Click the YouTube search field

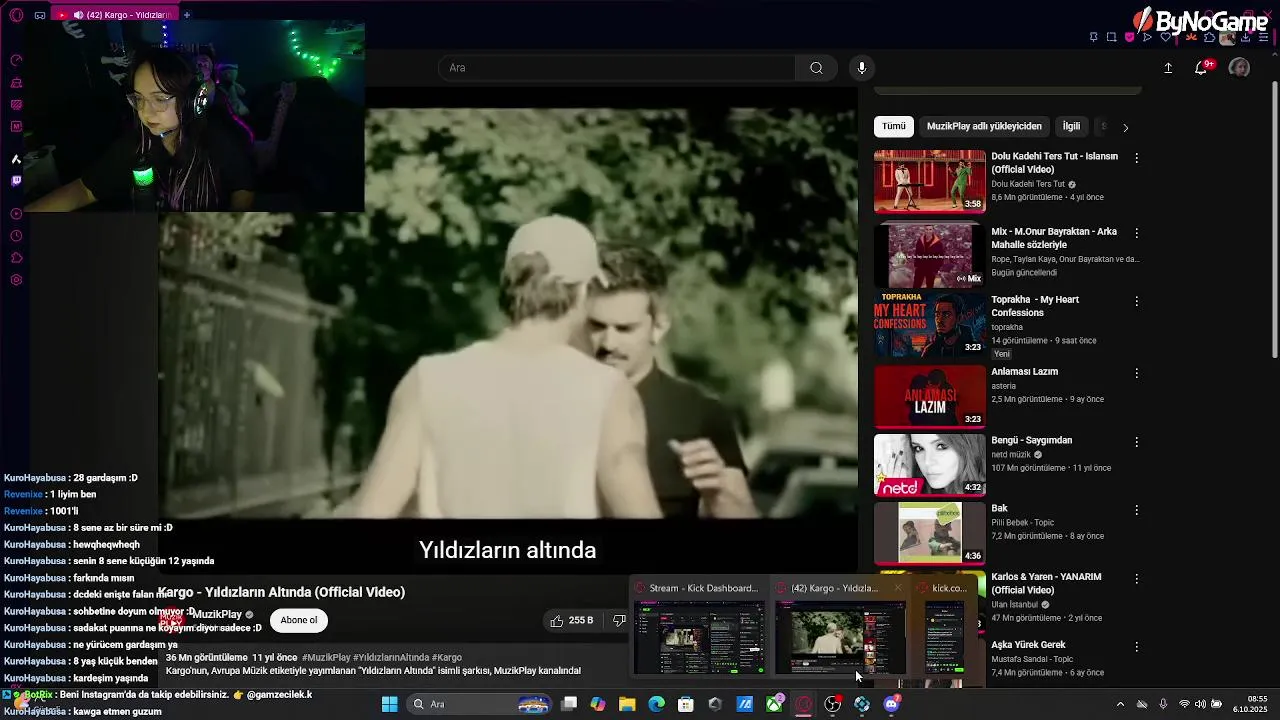[x=617, y=68]
